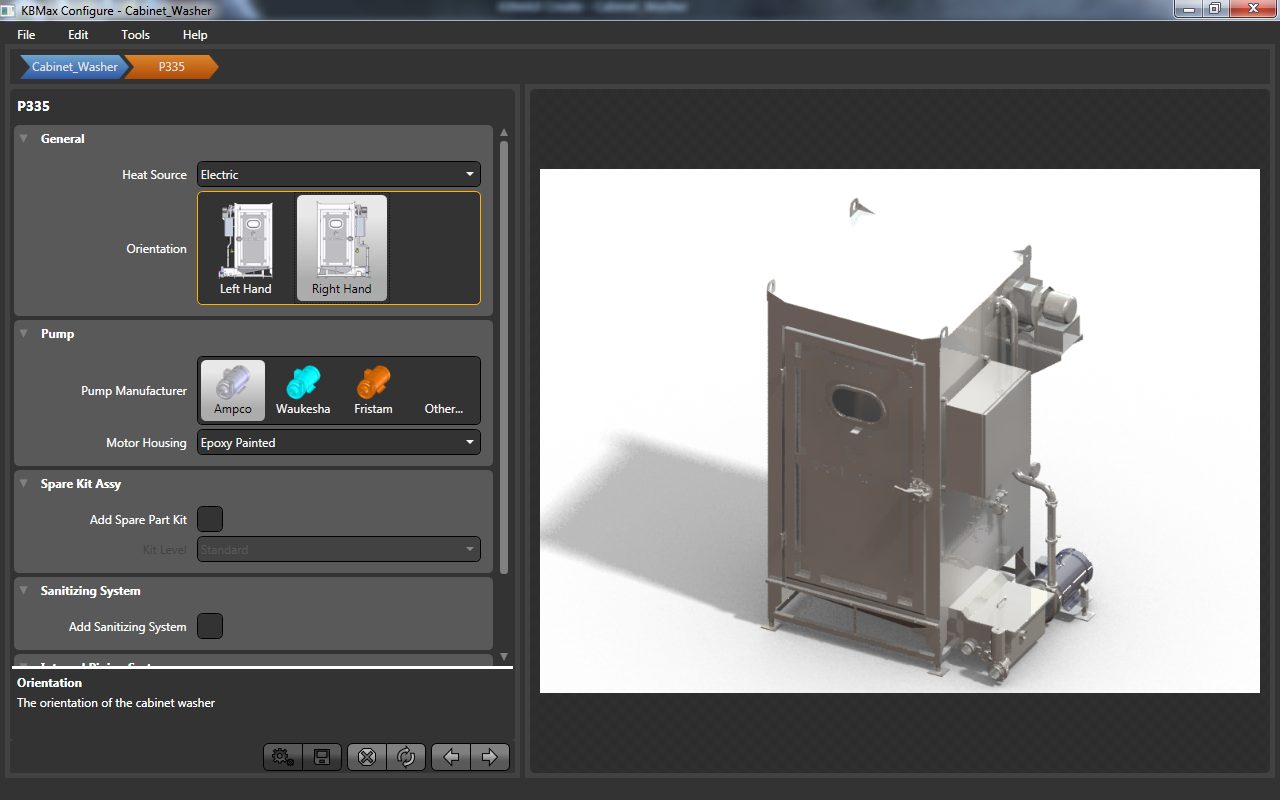Select the Left Hand orientation

click(x=246, y=248)
